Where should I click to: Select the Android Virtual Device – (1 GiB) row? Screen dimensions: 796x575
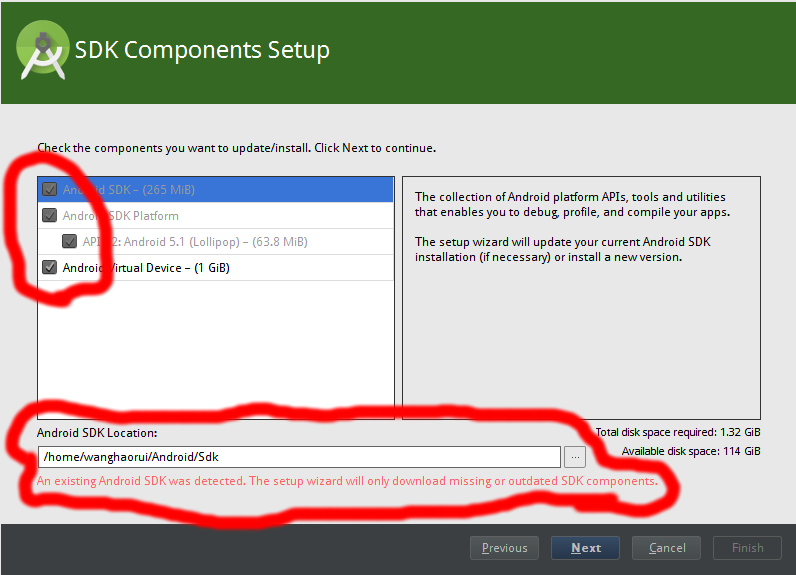point(216,267)
